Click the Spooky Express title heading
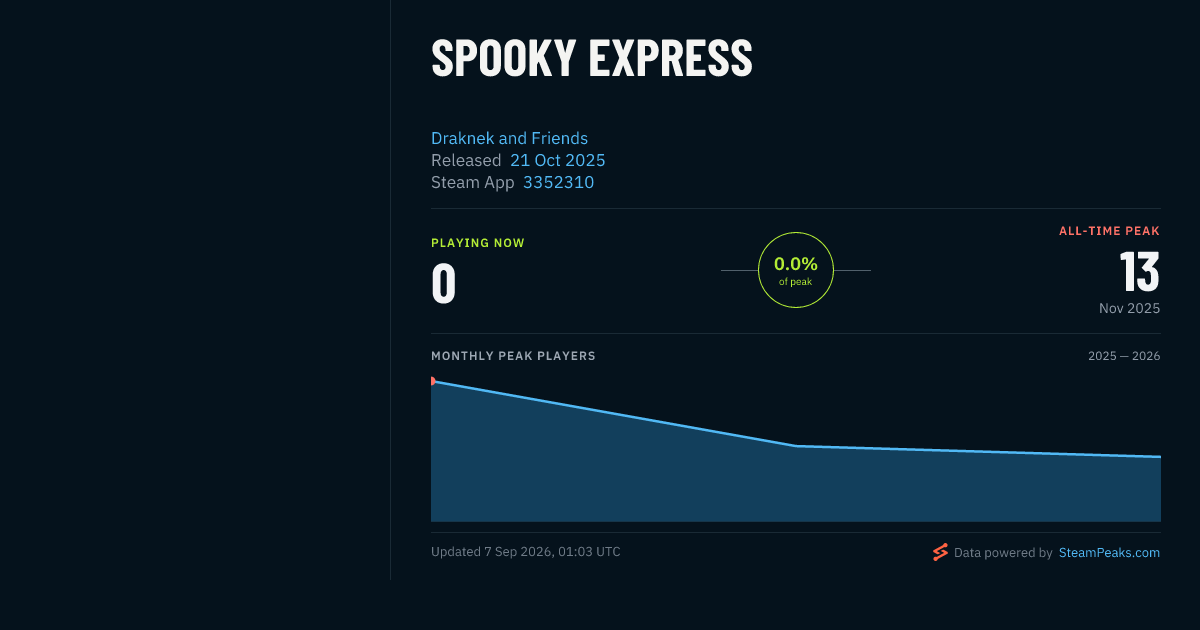1200x630 pixels. 591,58
